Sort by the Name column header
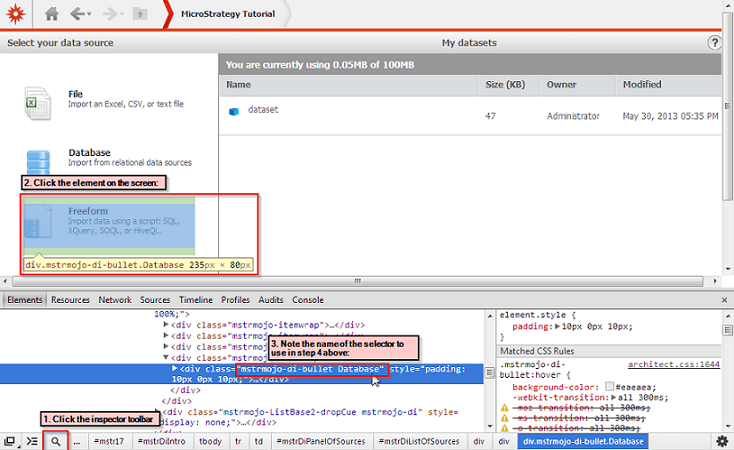Screen dimensions: 734x450 [349, 85]
